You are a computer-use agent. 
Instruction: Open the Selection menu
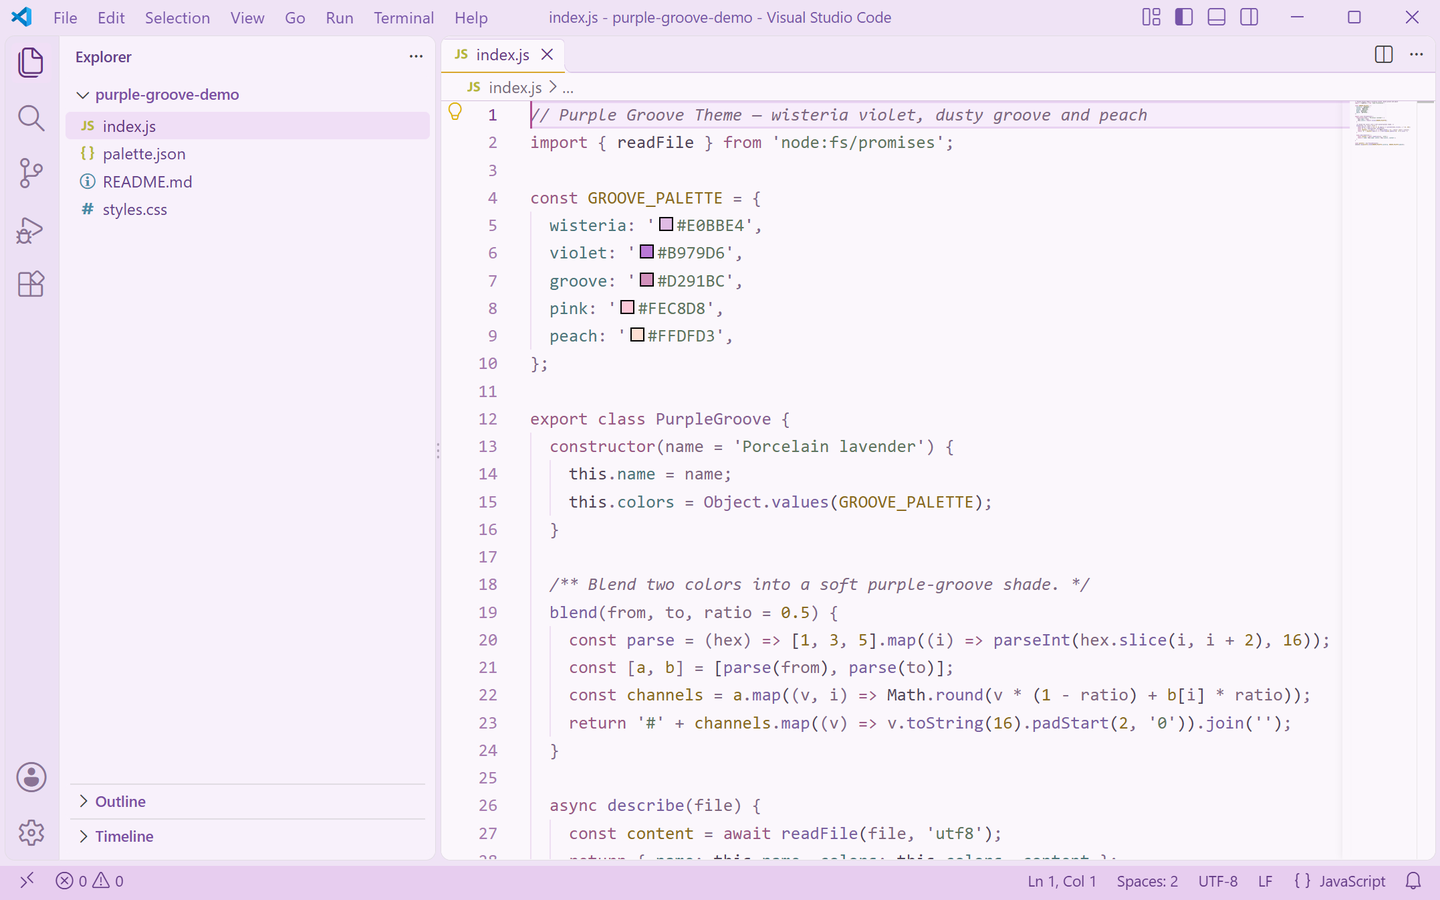point(177,18)
